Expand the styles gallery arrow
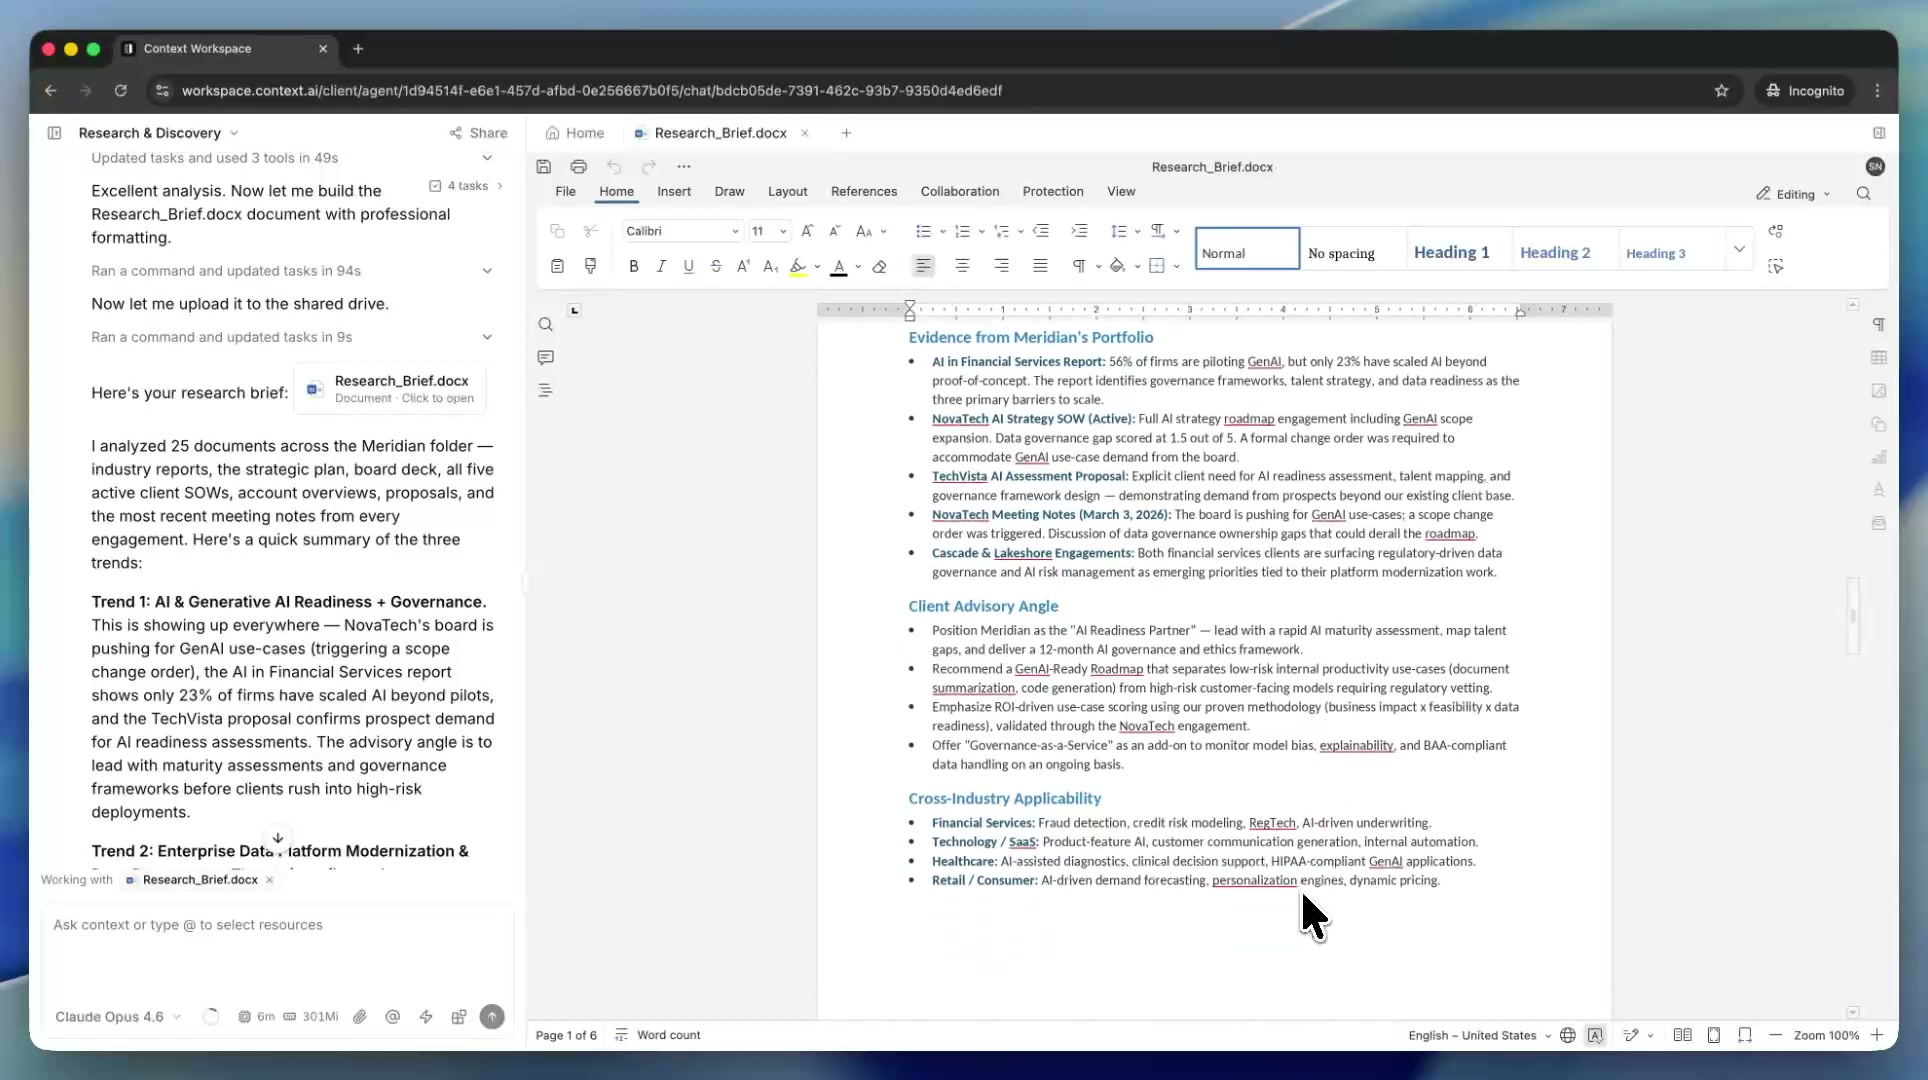 tap(1739, 249)
